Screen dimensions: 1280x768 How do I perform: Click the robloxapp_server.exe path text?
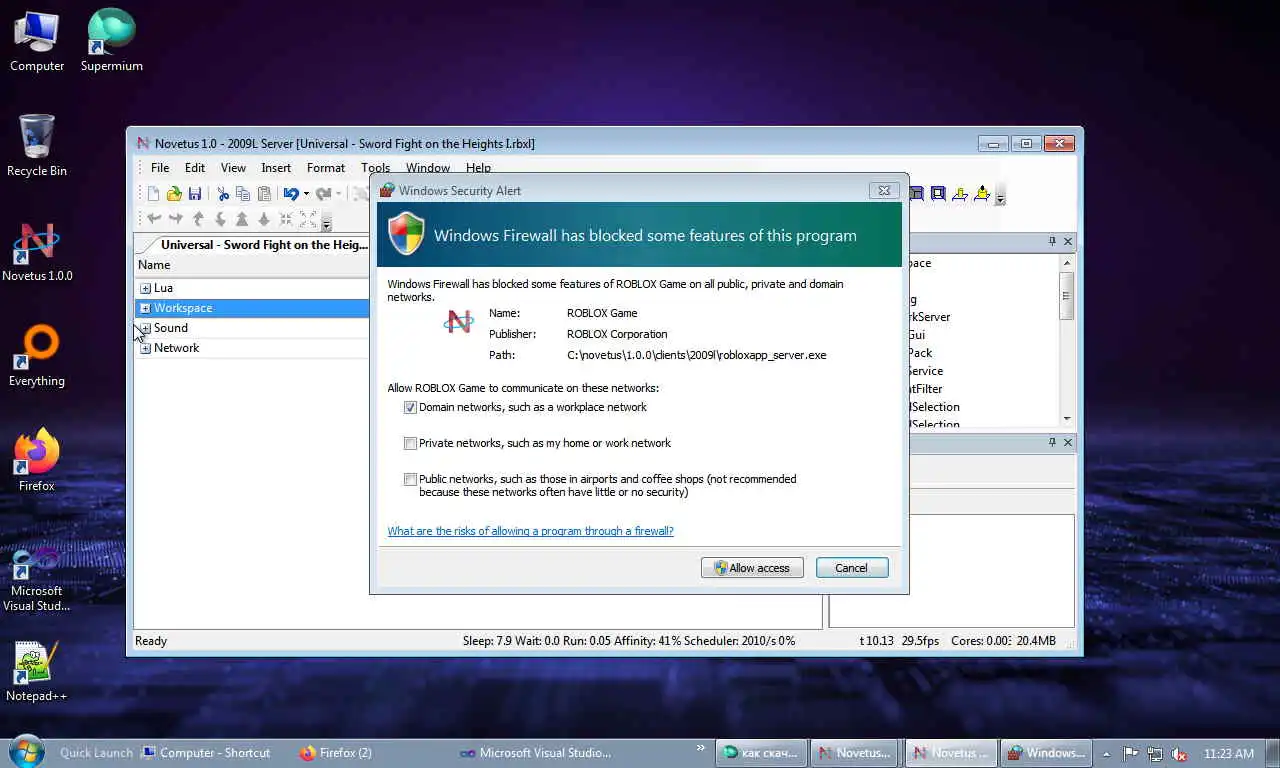(696, 355)
